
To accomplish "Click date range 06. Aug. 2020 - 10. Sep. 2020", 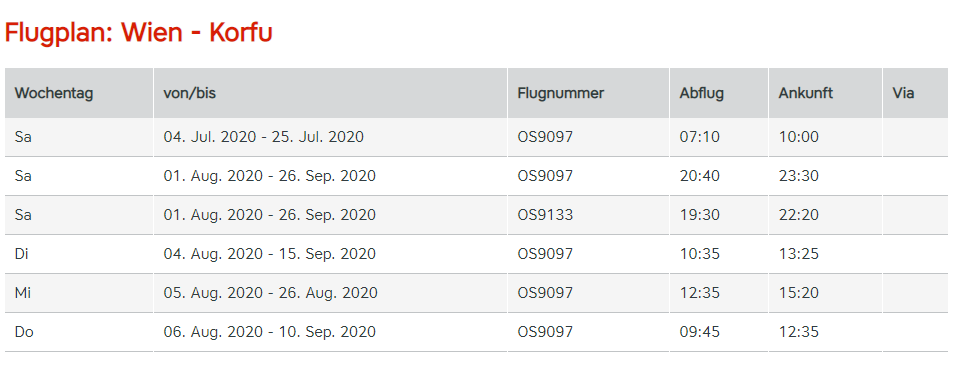I will point(269,332).
